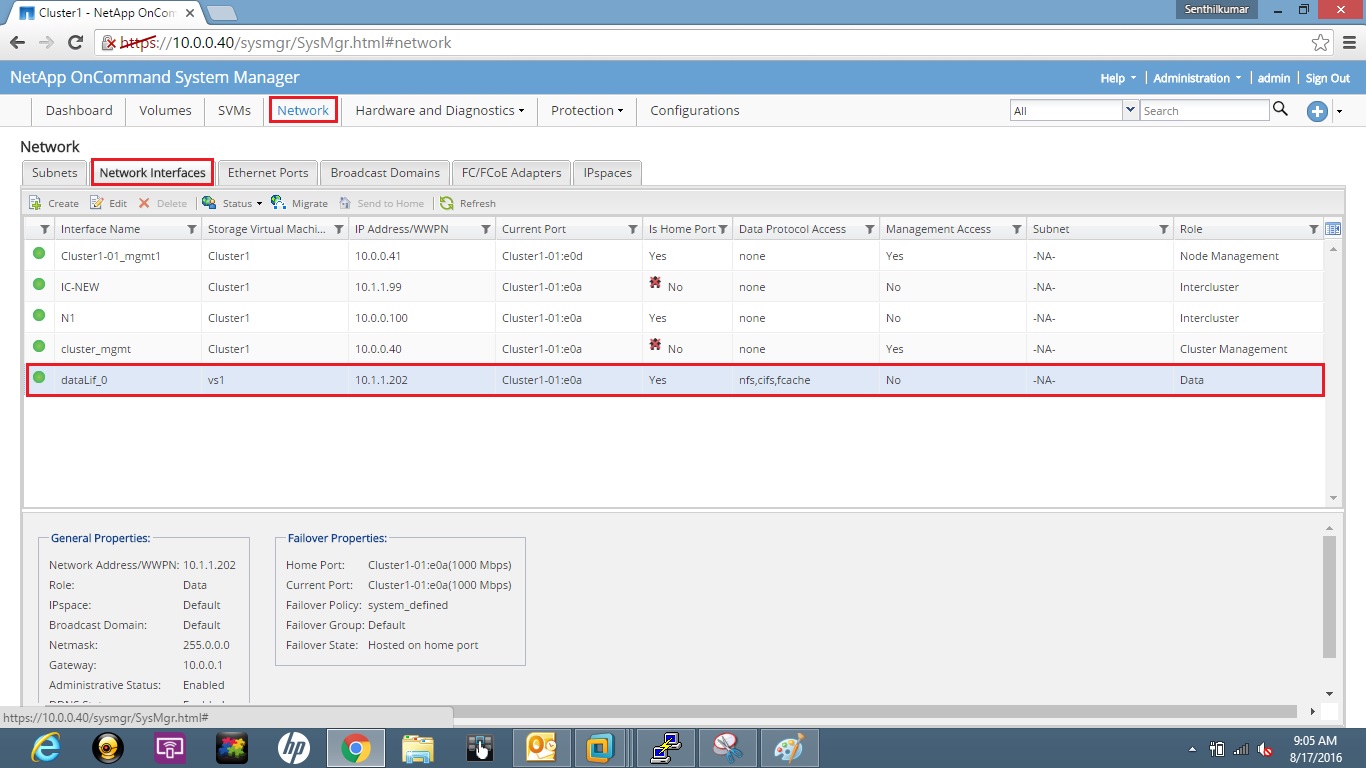Switch to the Ethernet Ports tab
1366x768 pixels.
(x=267, y=172)
